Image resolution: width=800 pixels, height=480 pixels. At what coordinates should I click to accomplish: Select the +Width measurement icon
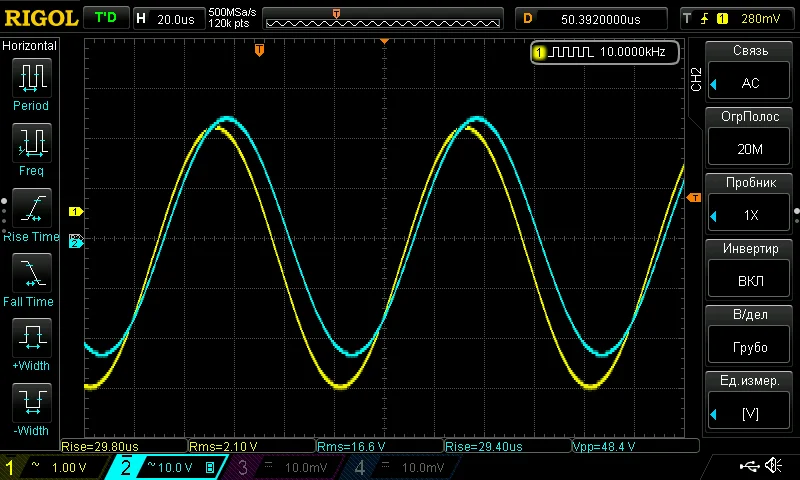pyautogui.click(x=32, y=338)
